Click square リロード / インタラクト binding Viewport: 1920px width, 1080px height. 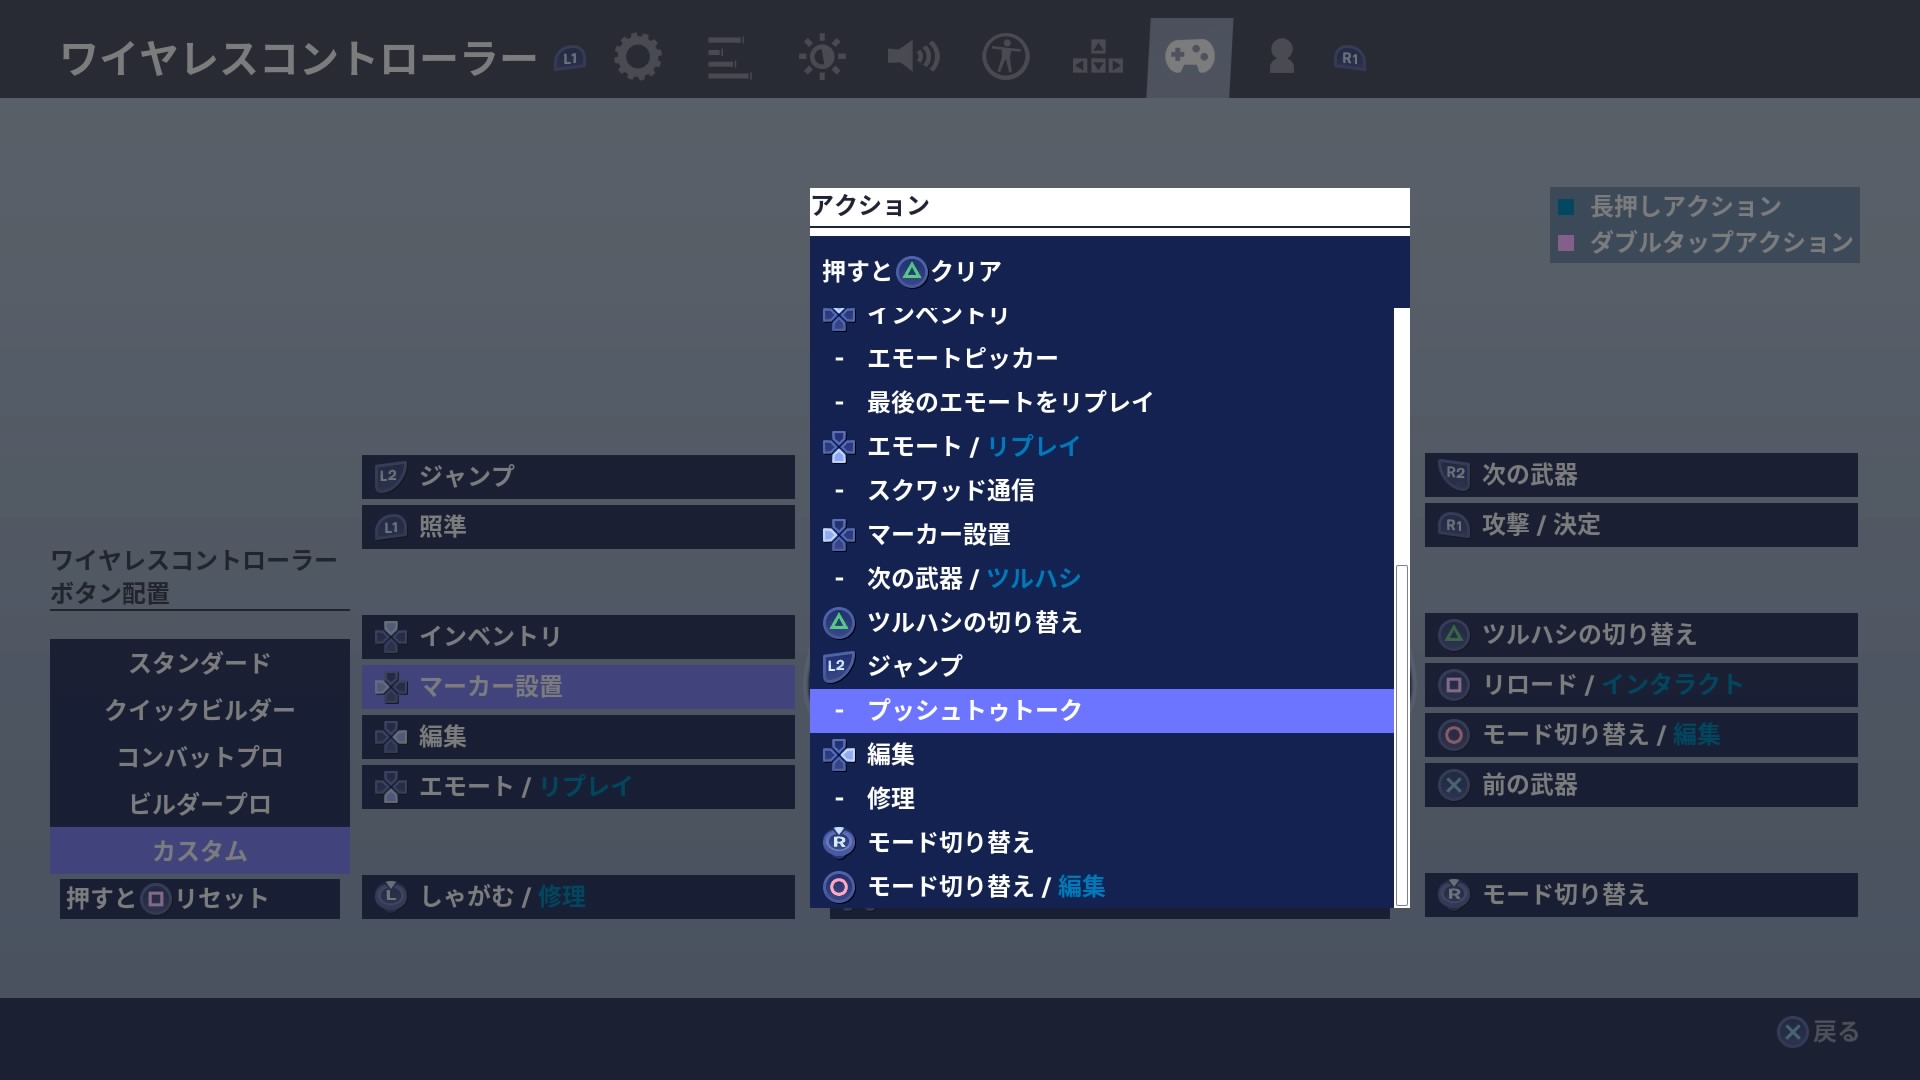click(x=1641, y=684)
